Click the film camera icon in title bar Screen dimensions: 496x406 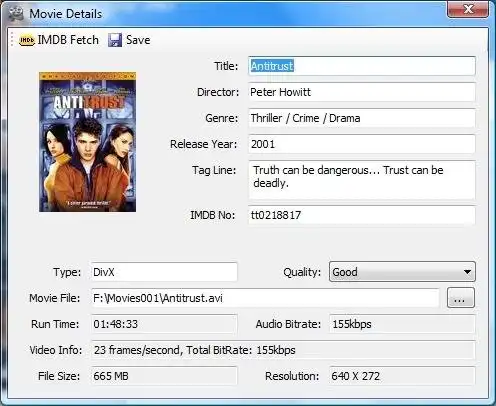(x=16, y=14)
